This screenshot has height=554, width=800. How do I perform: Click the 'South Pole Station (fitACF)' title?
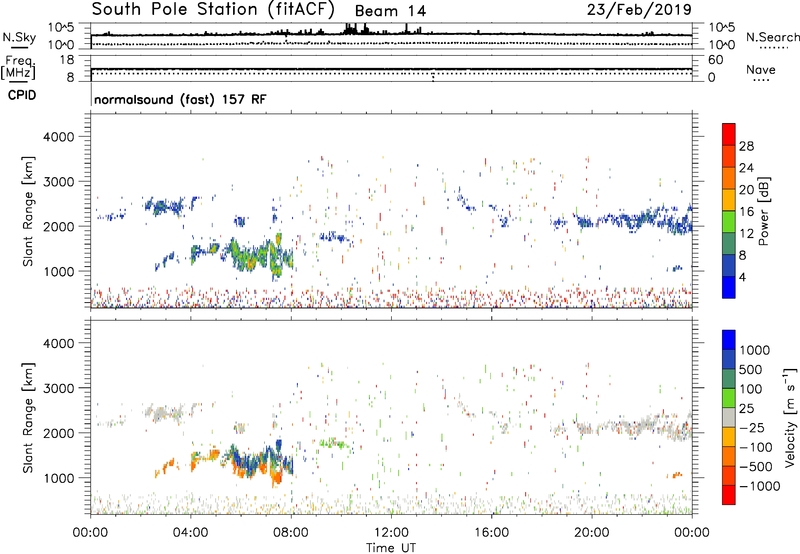(213, 9)
